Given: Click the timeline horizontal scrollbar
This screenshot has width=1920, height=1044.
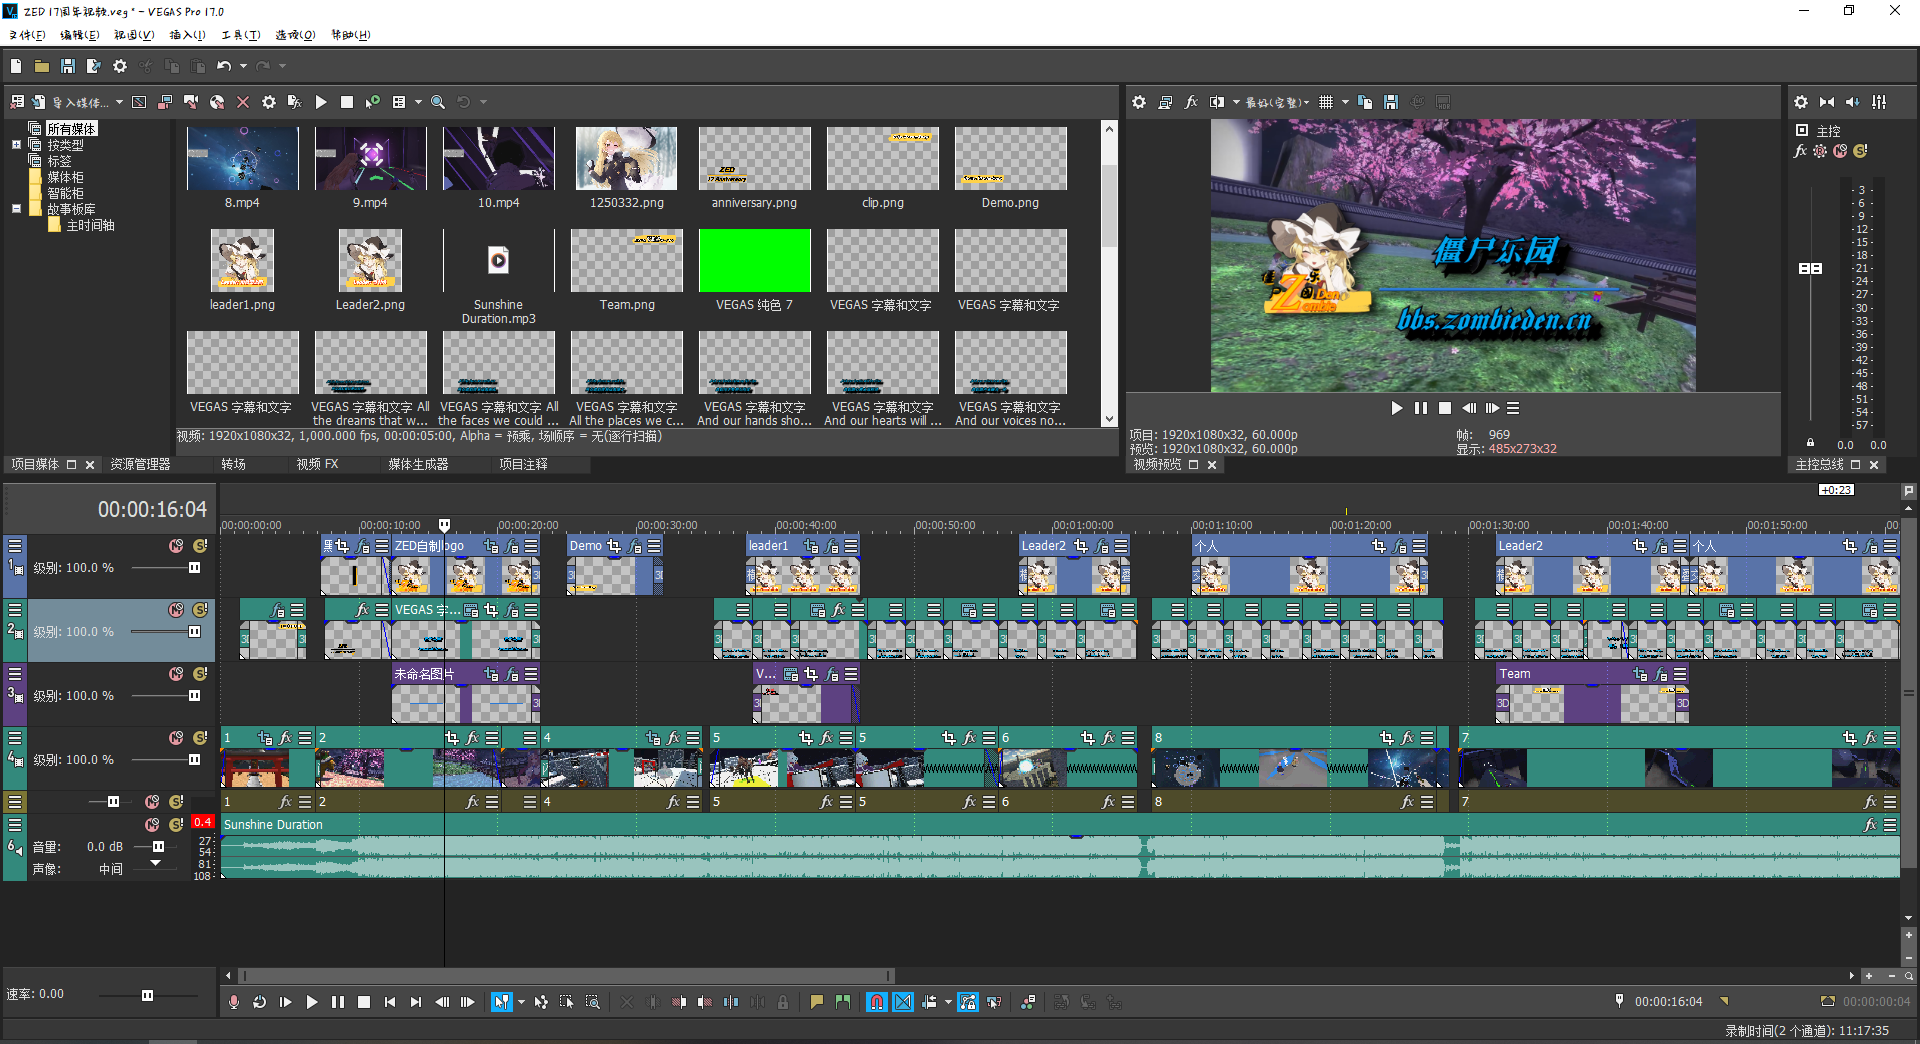Looking at the screenshot, I should click(x=566, y=975).
